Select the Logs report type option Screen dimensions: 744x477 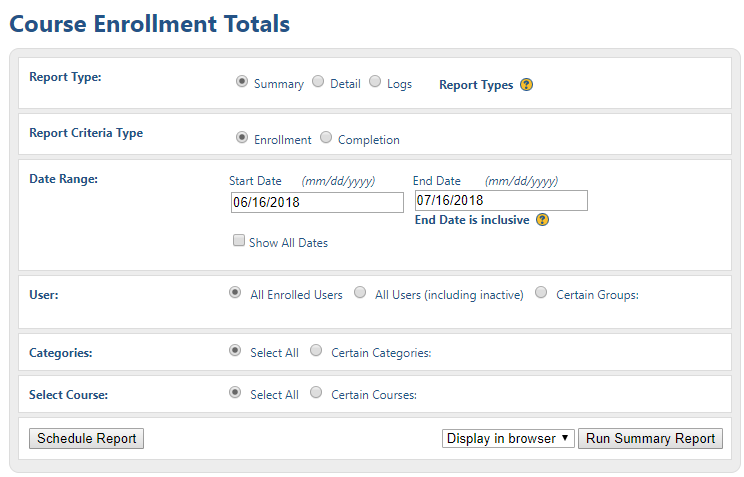pyautogui.click(x=375, y=82)
